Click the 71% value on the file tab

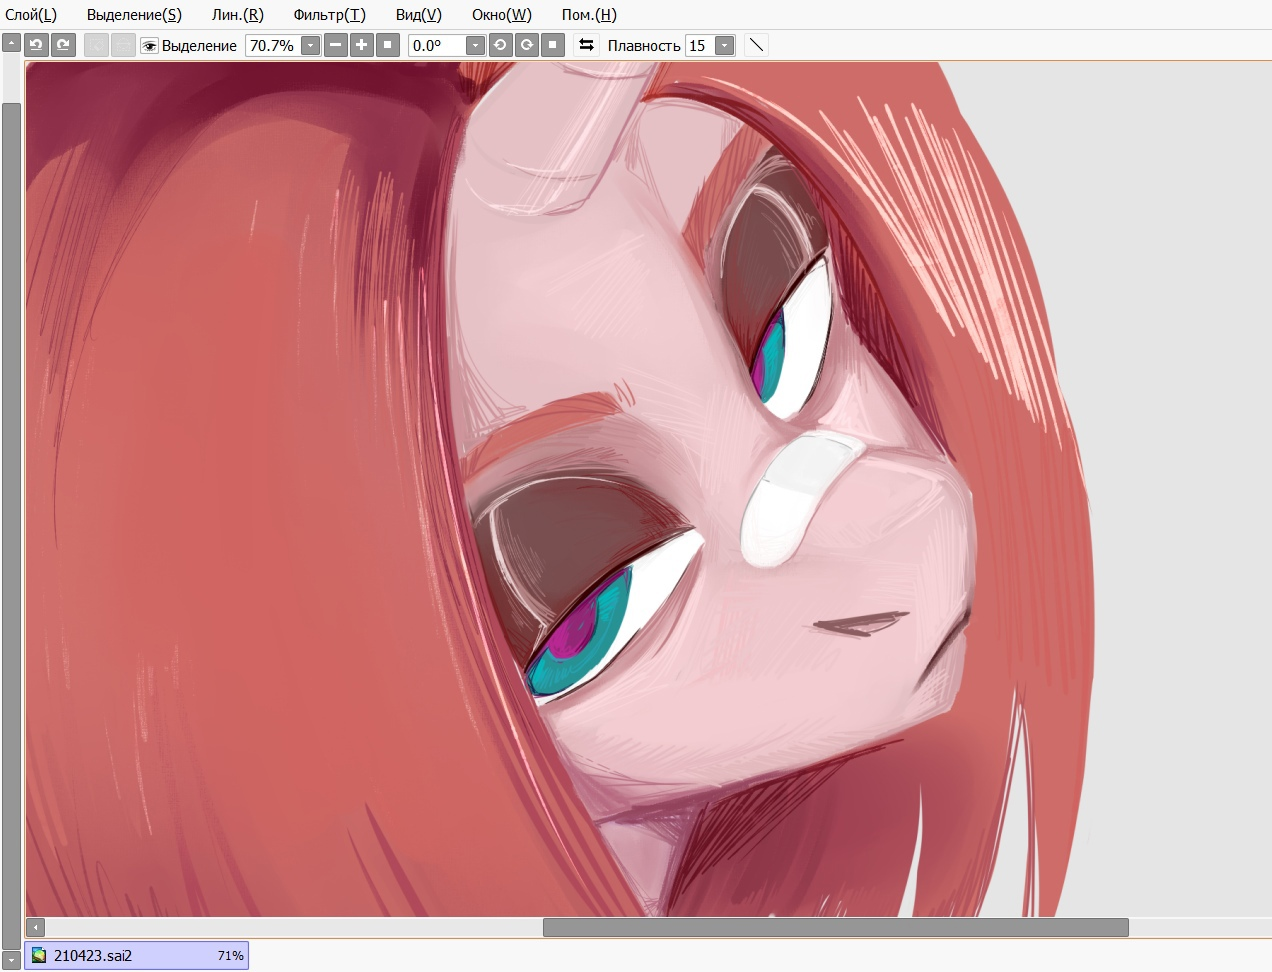[230, 956]
